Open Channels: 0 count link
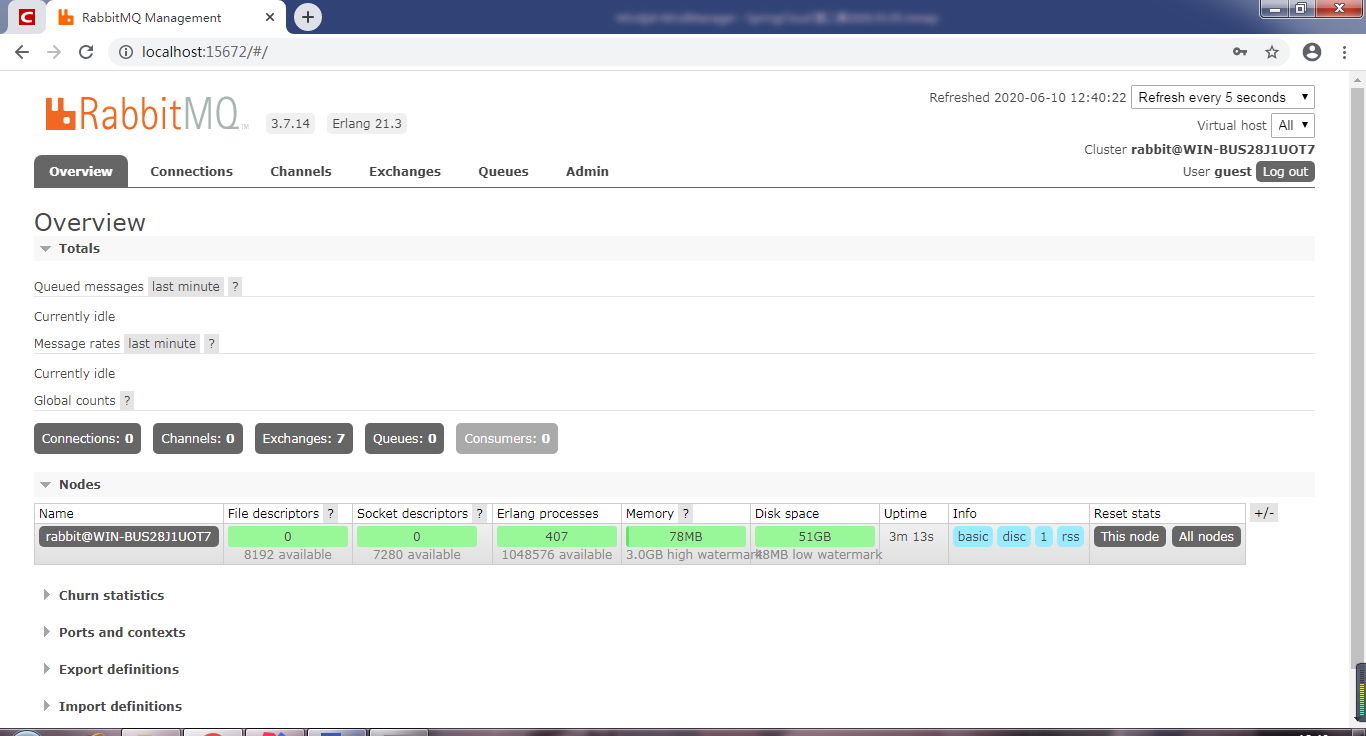The width and height of the screenshot is (1366, 736). point(198,438)
